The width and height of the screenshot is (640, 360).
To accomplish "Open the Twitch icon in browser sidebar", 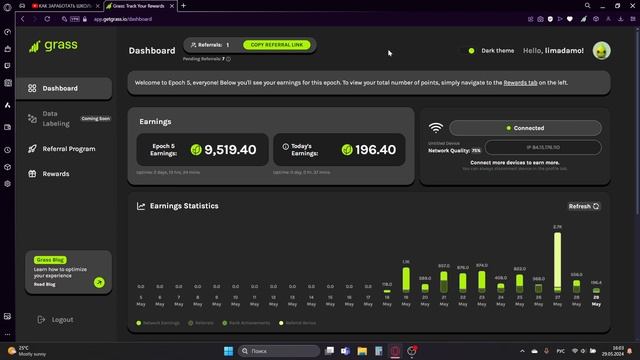I will click(x=7, y=65).
